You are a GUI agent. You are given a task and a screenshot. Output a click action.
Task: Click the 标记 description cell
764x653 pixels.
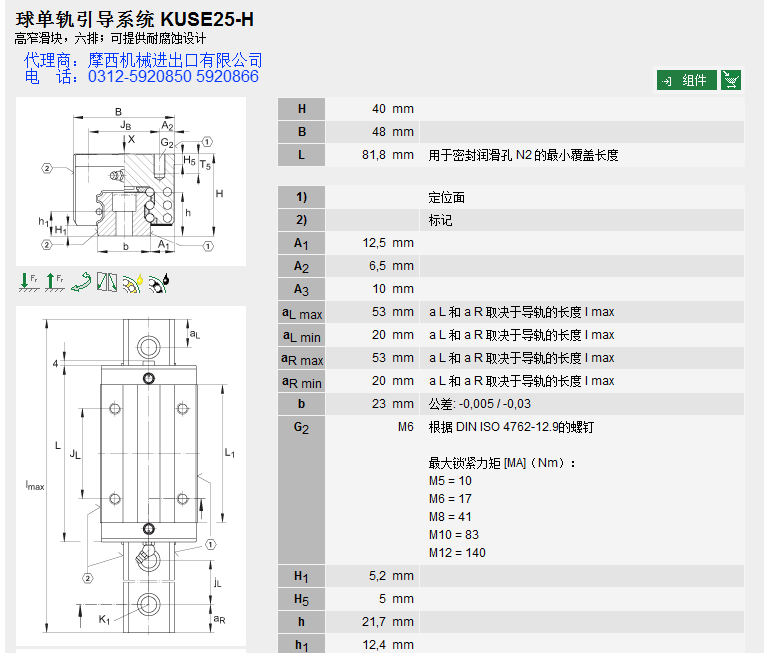tap(441, 220)
